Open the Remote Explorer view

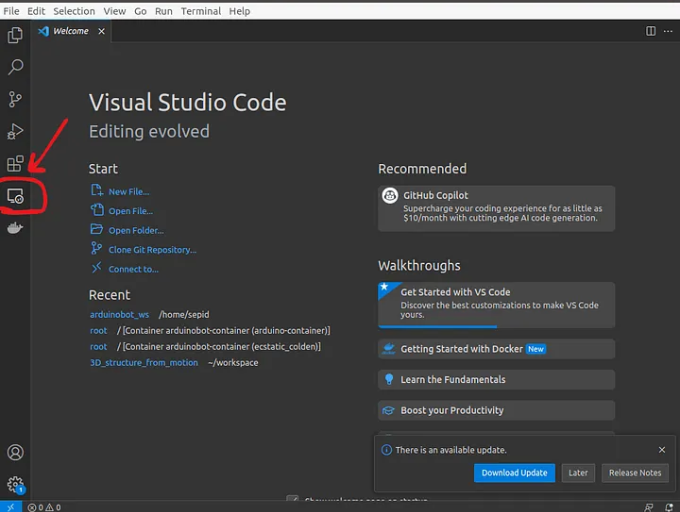15,196
